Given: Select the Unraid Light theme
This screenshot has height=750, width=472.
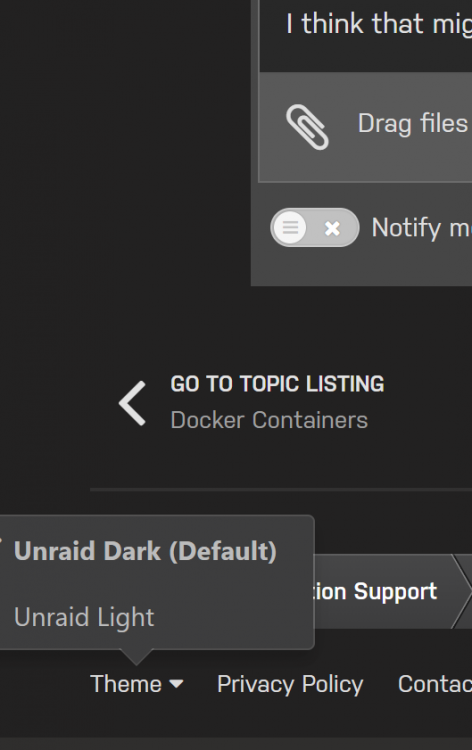Looking at the screenshot, I should (84, 617).
